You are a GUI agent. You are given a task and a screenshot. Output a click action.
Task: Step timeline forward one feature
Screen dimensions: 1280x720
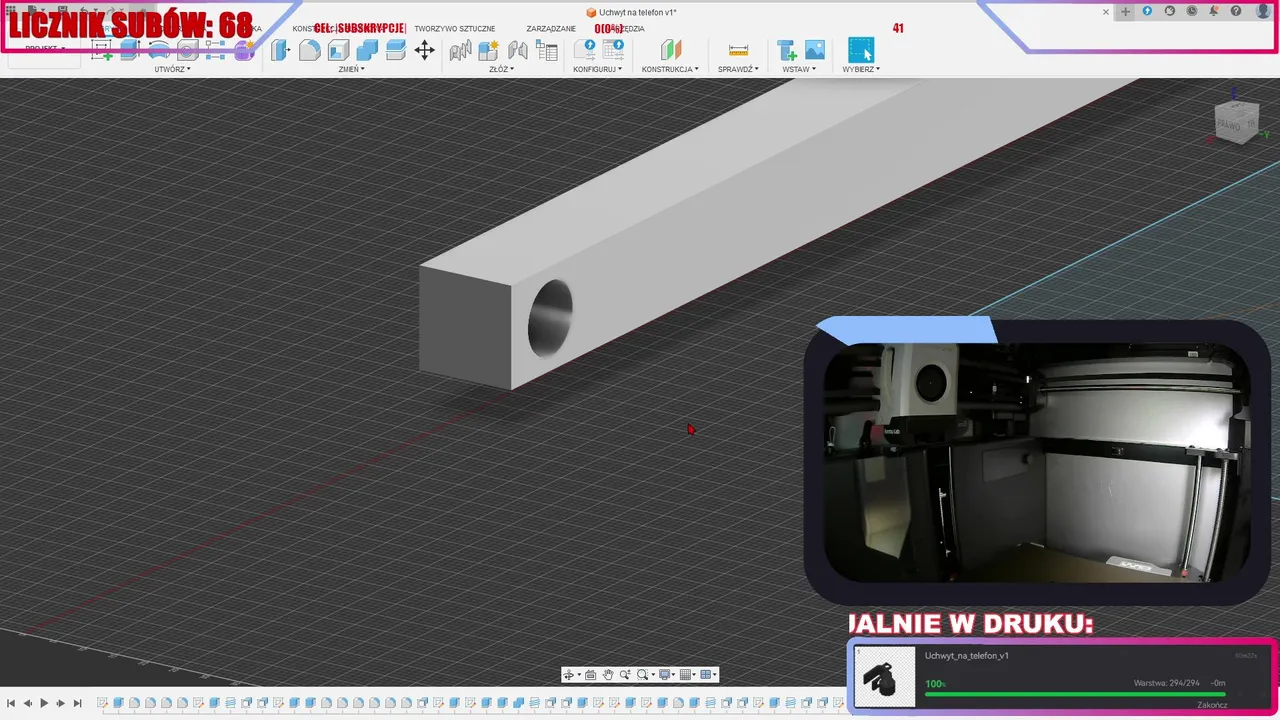[60, 704]
